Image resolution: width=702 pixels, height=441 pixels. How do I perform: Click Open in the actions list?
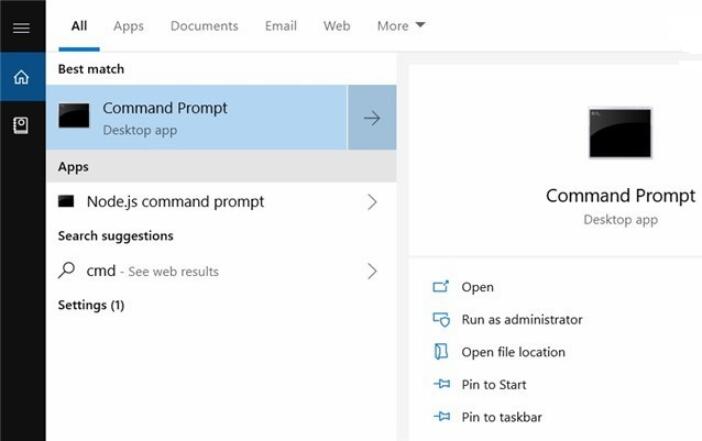click(477, 287)
